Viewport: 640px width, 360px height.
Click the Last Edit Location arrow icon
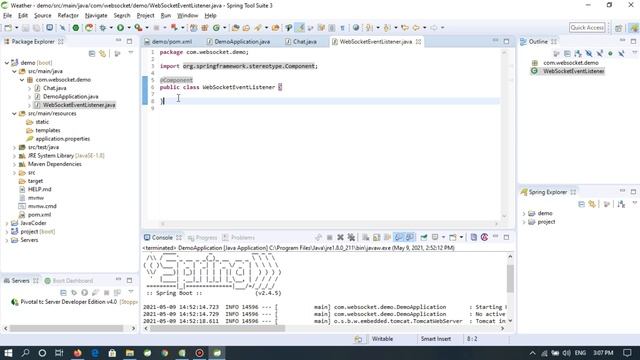point(404,28)
